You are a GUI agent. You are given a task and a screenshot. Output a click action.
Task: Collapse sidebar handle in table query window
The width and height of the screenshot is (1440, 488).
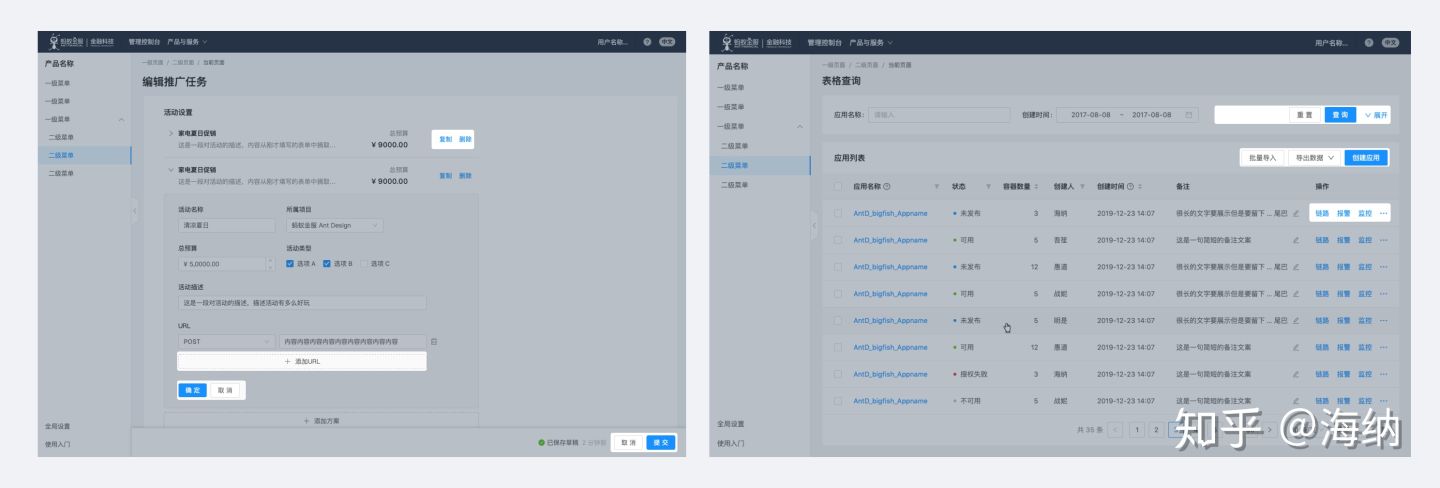click(x=814, y=226)
